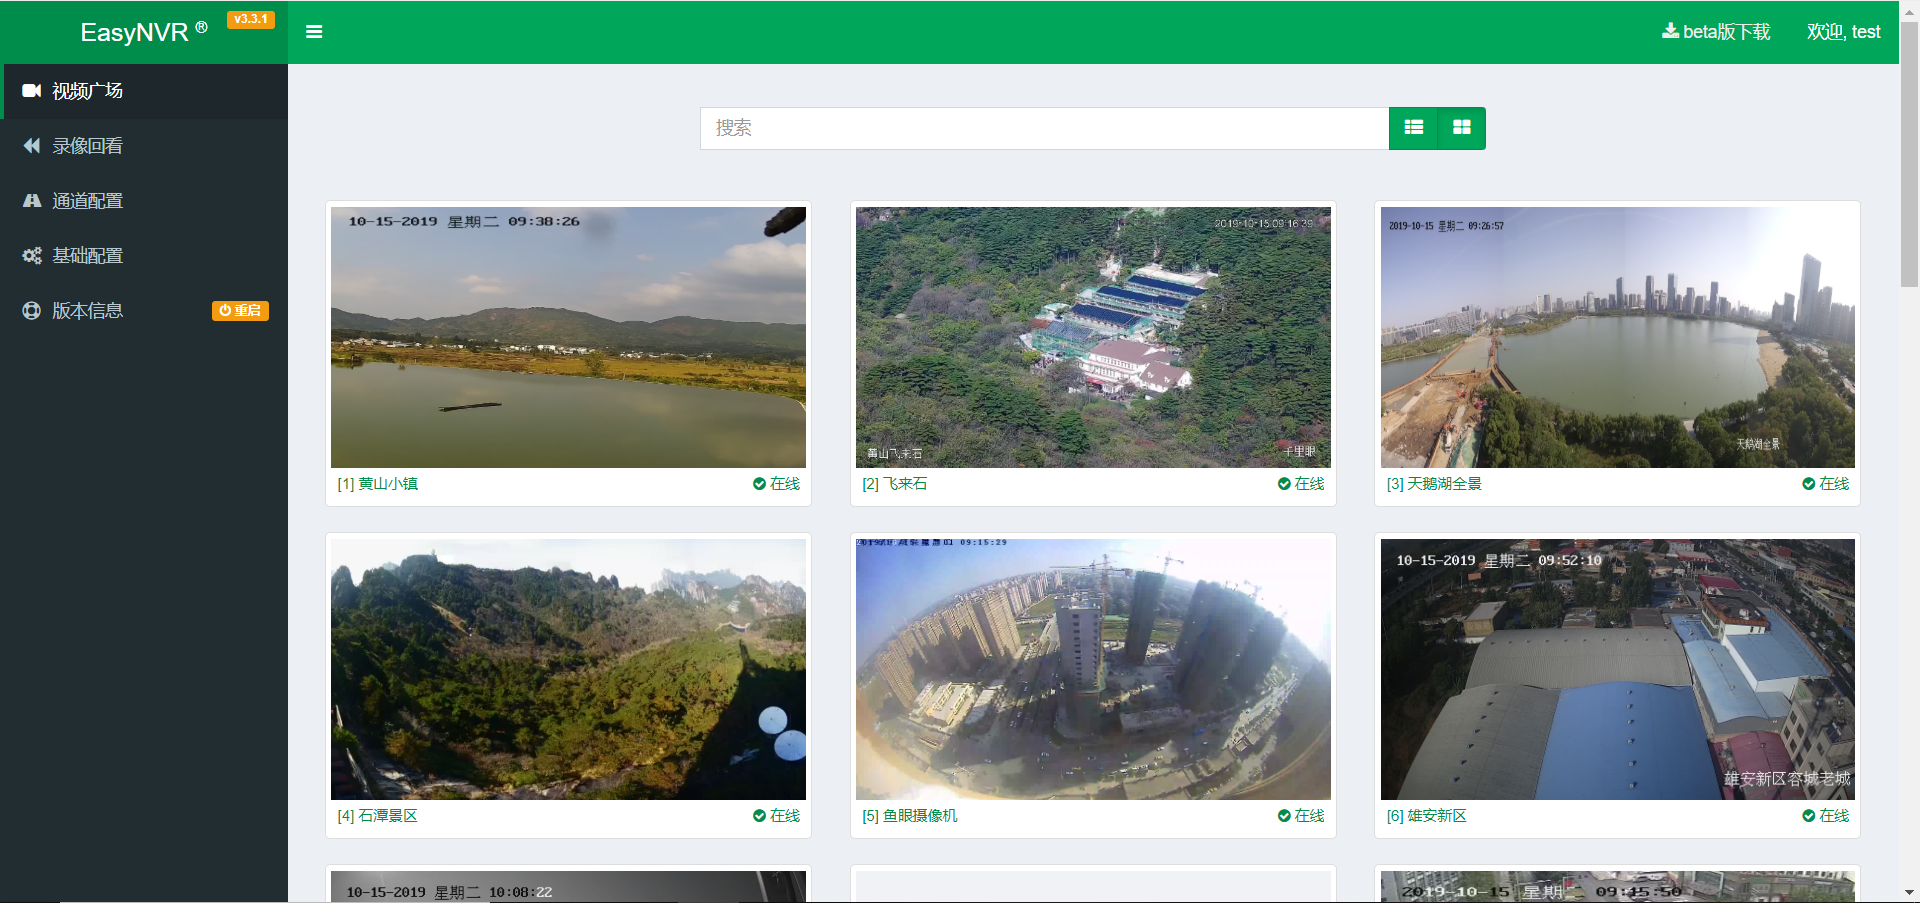Screen dimensions: 1920x903
Task: Click online check icon for 天鹅湖全景
Action: click(x=1808, y=484)
